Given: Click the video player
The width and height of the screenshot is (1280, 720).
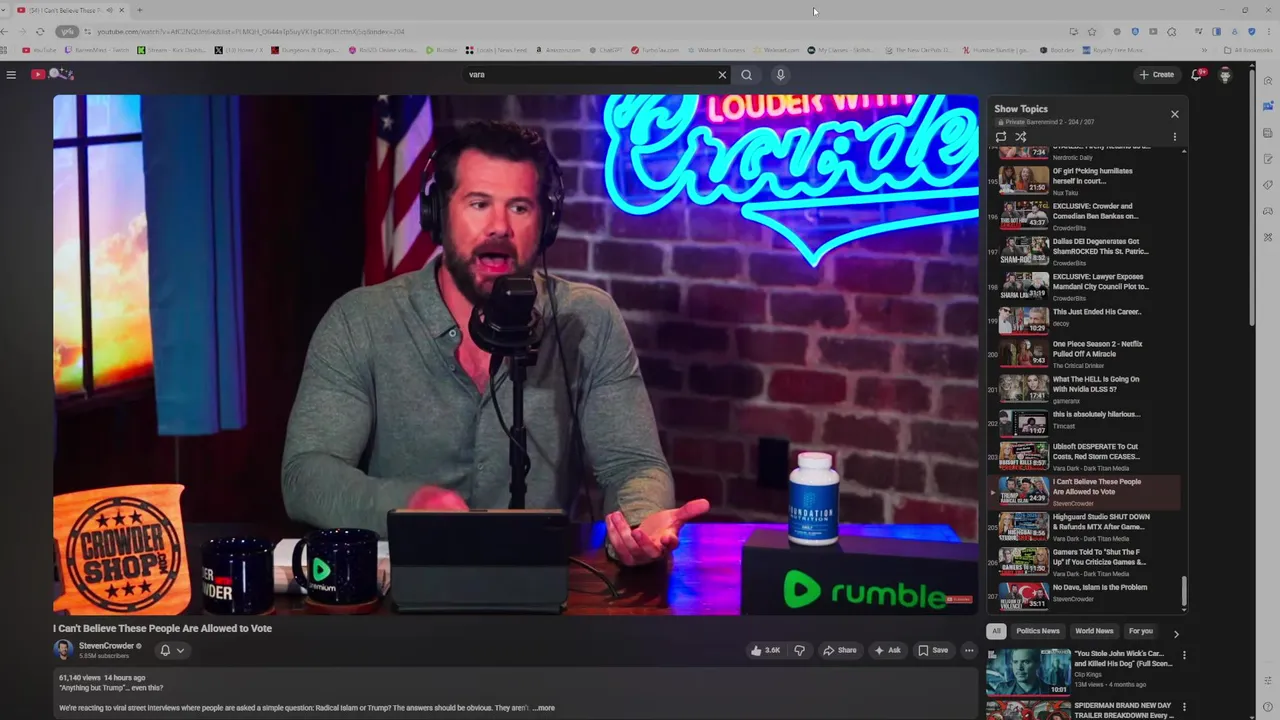Looking at the screenshot, I should pyautogui.click(x=516, y=355).
